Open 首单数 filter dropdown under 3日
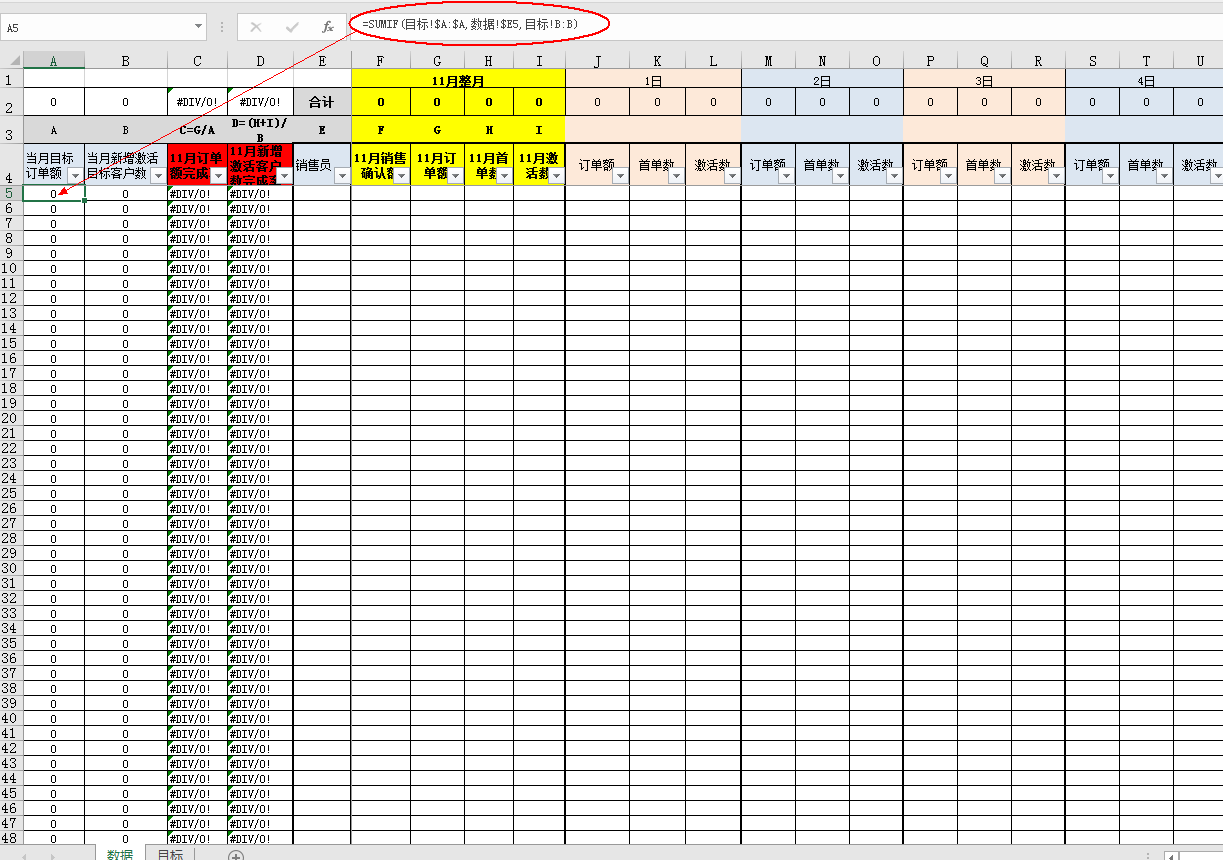 point(1002,175)
